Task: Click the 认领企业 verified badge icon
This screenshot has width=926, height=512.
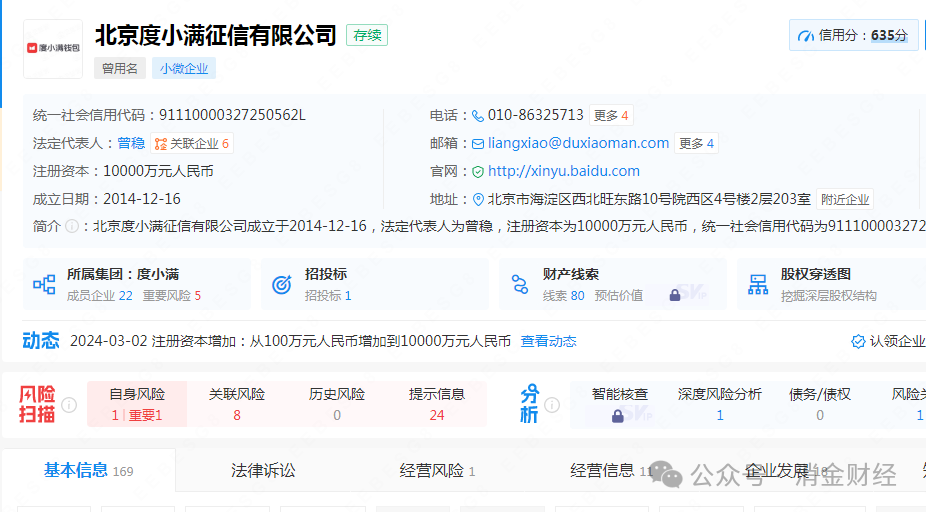Action: tap(857, 341)
